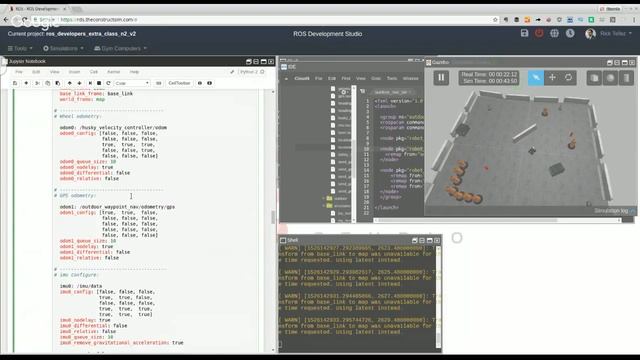Click the project name ros_developers_extra_class_n2_v2

[x=91, y=34]
